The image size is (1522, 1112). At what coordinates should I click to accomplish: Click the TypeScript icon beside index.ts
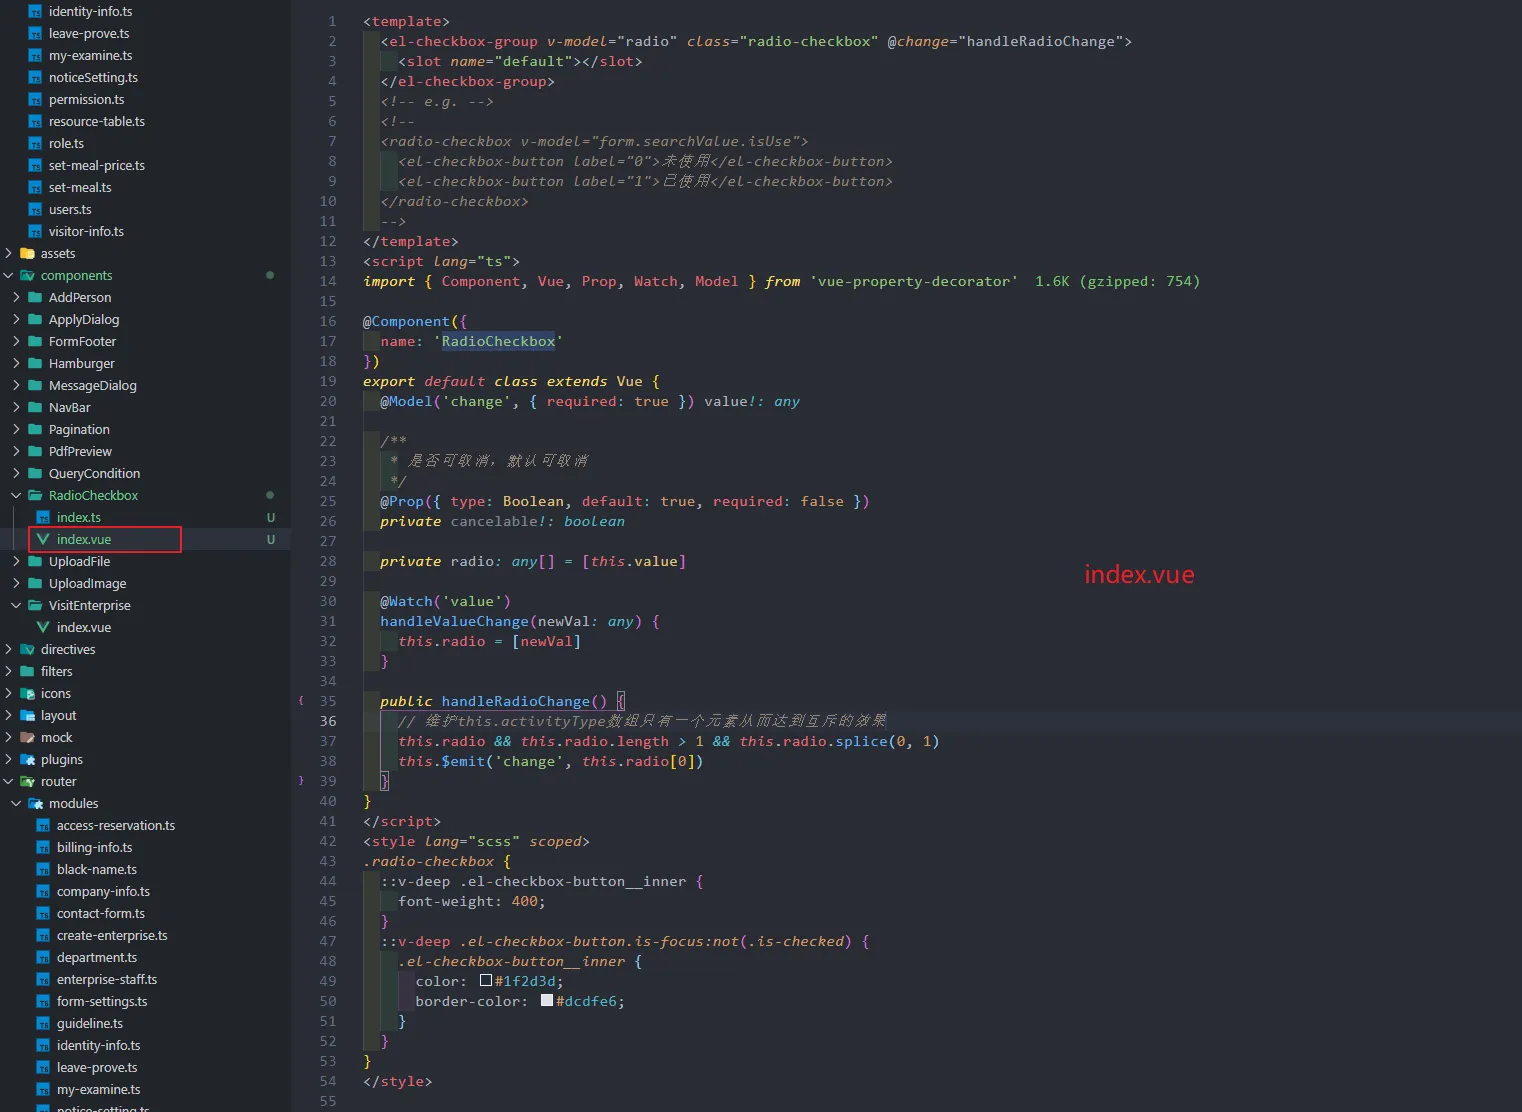point(43,517)
